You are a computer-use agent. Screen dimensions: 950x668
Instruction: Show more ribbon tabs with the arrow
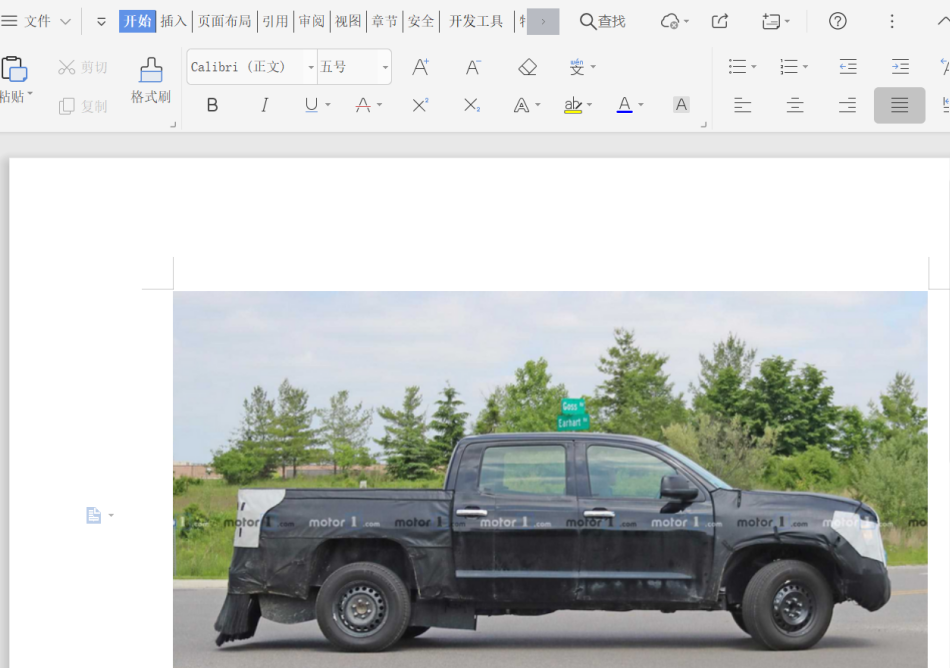(x=543, y=22)
